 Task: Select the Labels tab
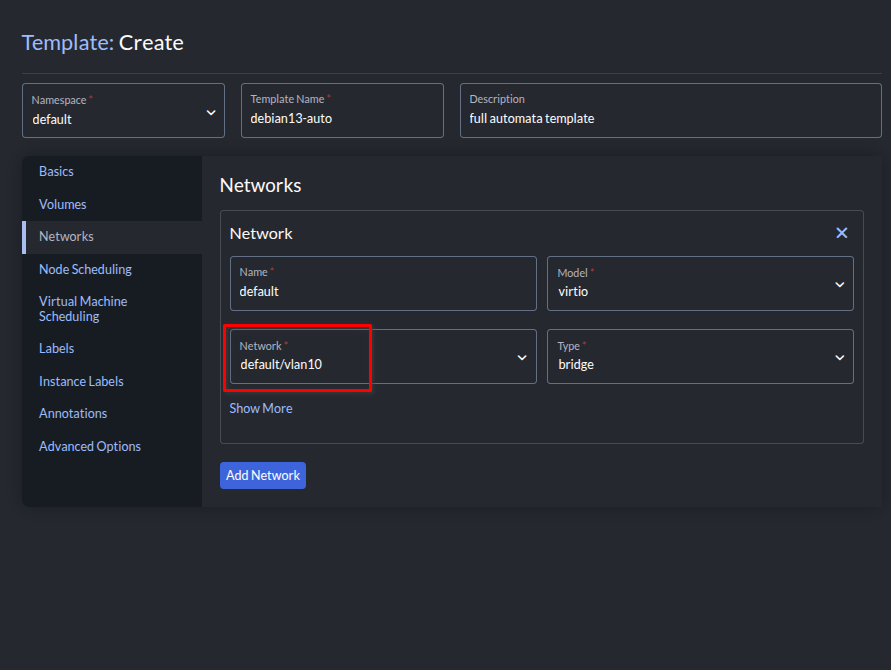click(56, 349)
